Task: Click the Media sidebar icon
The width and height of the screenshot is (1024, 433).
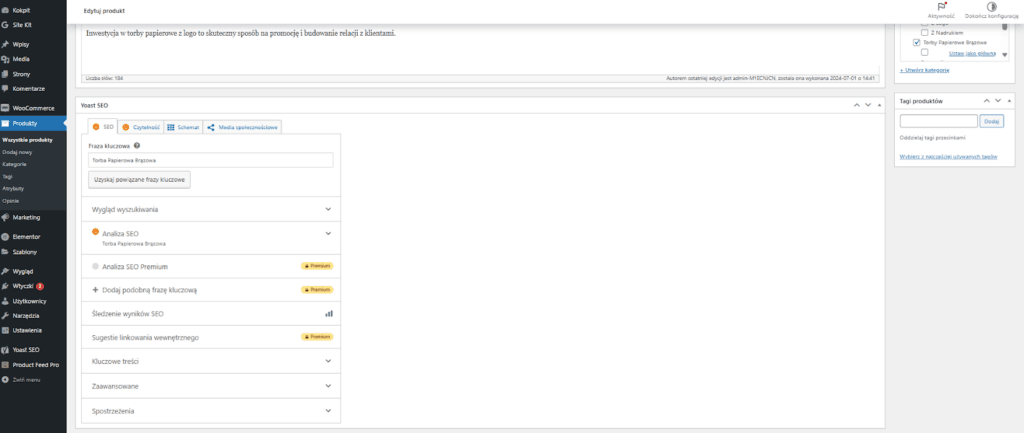Action: (6, 59)
